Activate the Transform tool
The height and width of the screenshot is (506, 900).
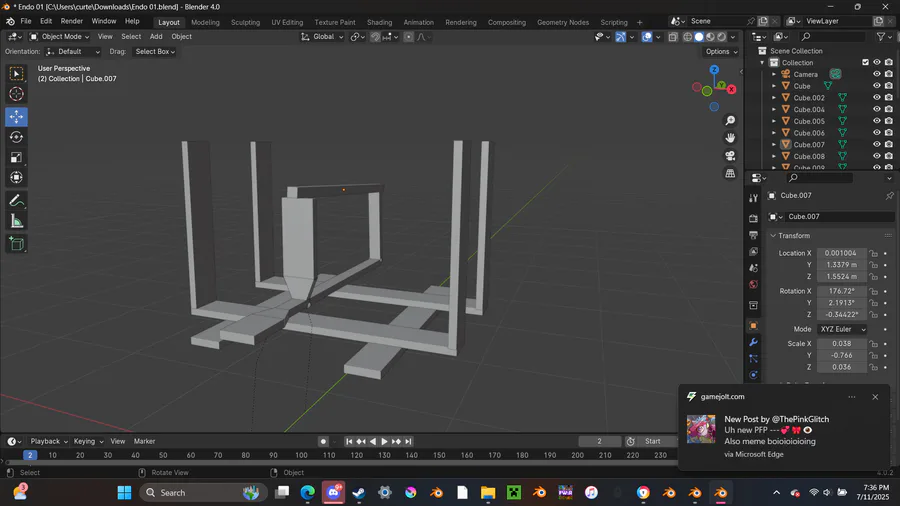16,177
